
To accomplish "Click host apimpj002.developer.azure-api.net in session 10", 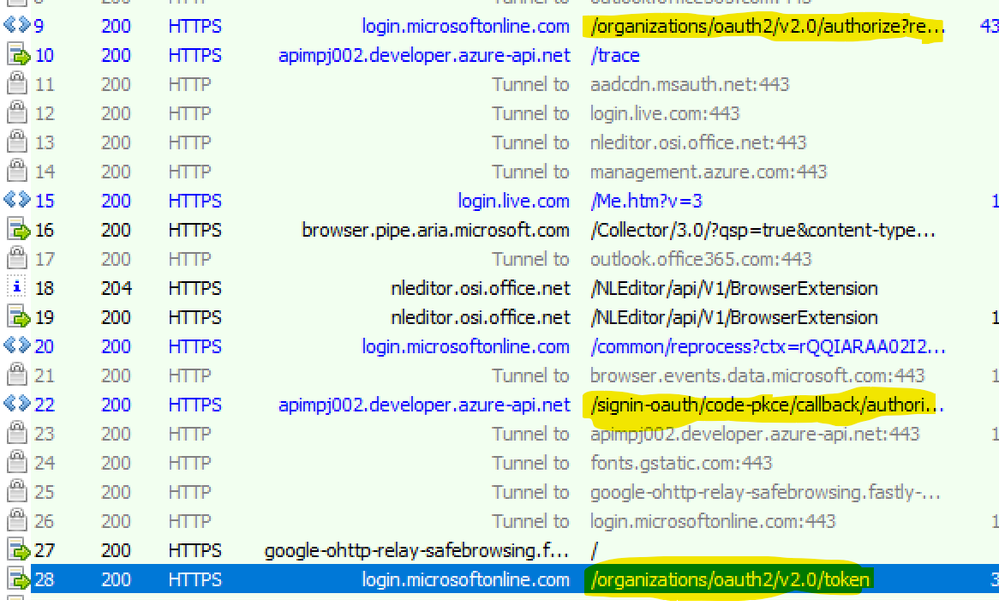I will (424, 55).
